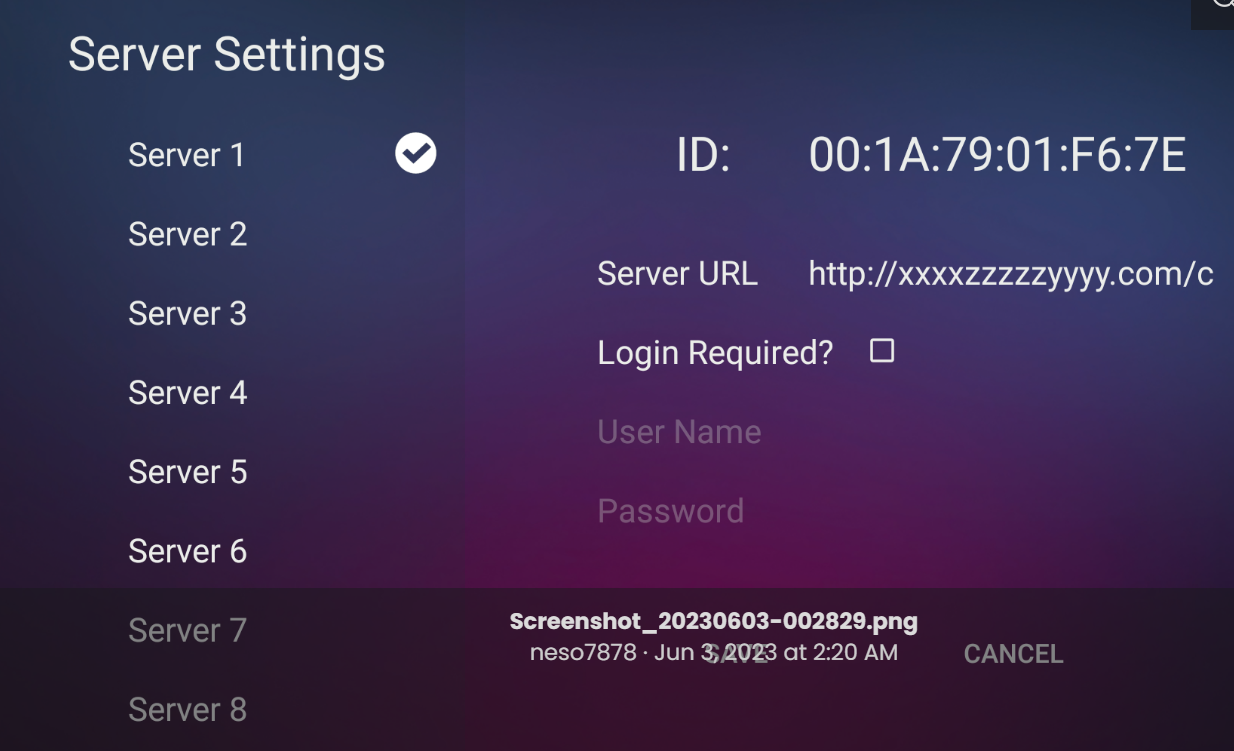
Task: Choose Server 3 in the server list
Action: point(187,313)
